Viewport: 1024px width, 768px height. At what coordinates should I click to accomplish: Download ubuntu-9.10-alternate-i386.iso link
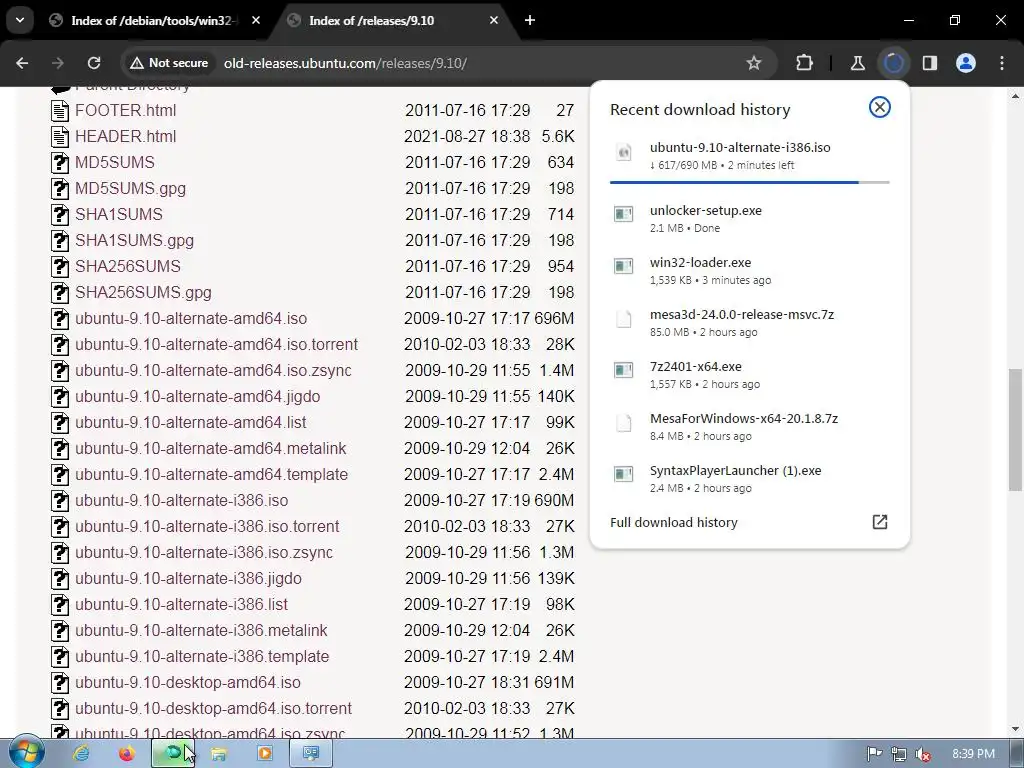[x=182, y=501]
